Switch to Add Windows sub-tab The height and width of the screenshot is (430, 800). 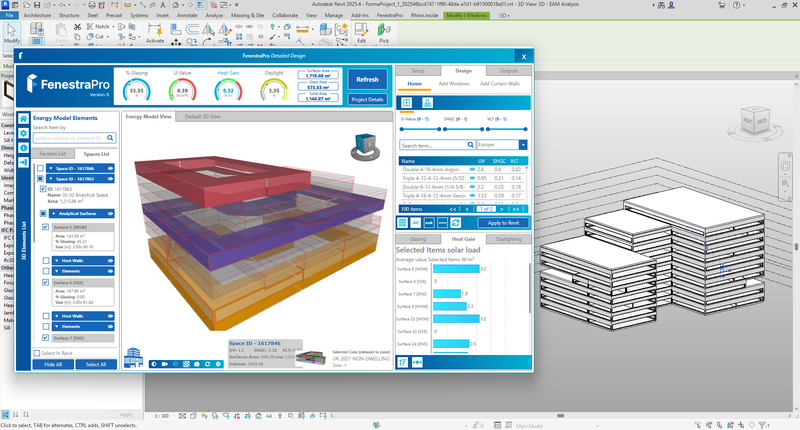(x=454, y=84)
